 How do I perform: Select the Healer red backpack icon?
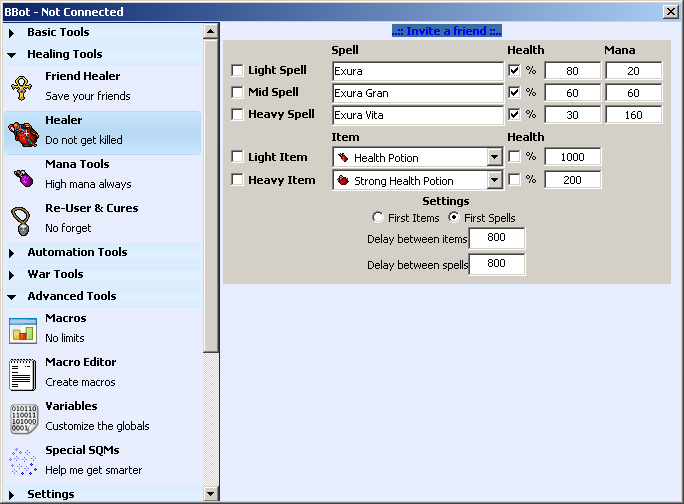[22, 131]
